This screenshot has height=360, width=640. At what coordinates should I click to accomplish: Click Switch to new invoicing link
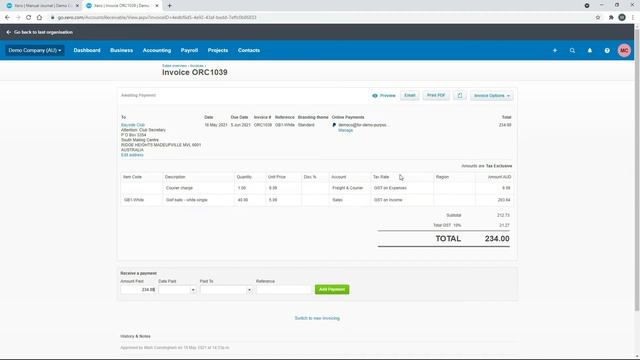tap(317, 318)
